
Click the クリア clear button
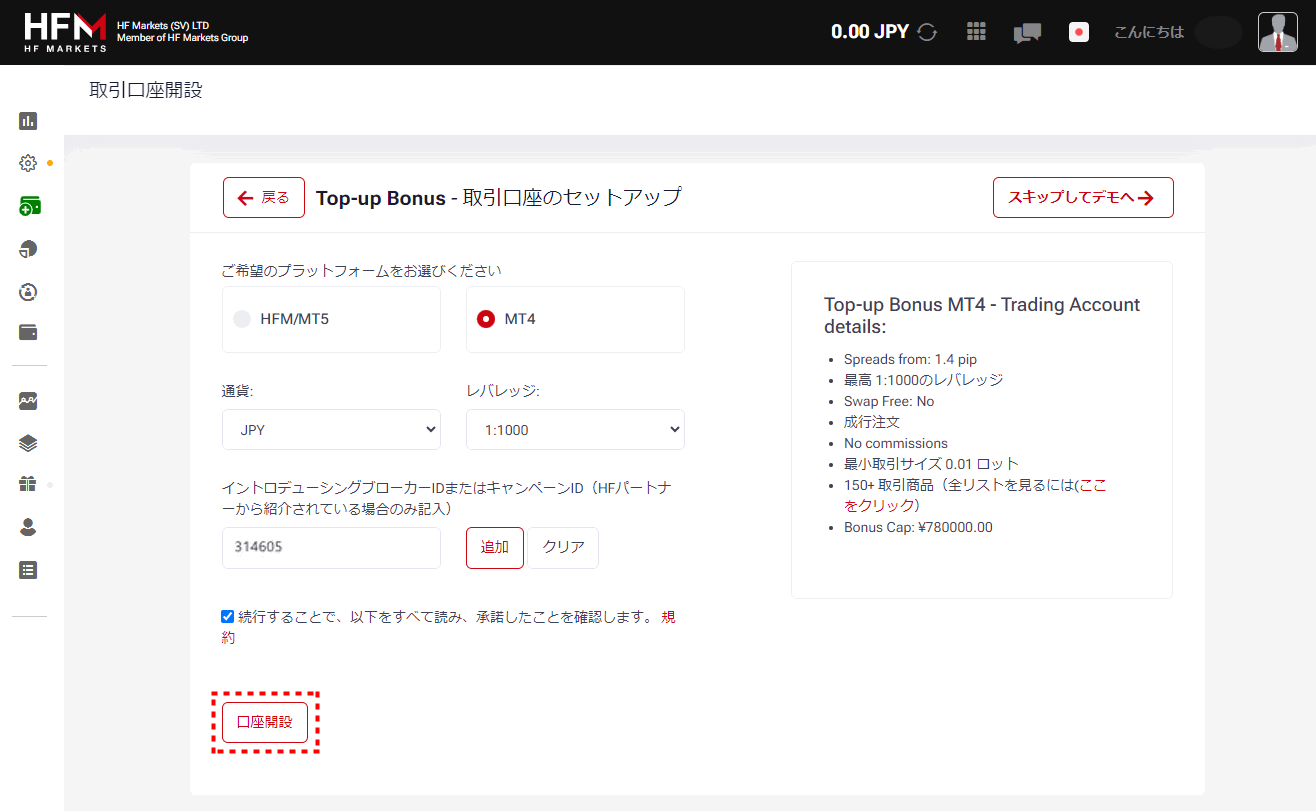click(x=563, y=547)
